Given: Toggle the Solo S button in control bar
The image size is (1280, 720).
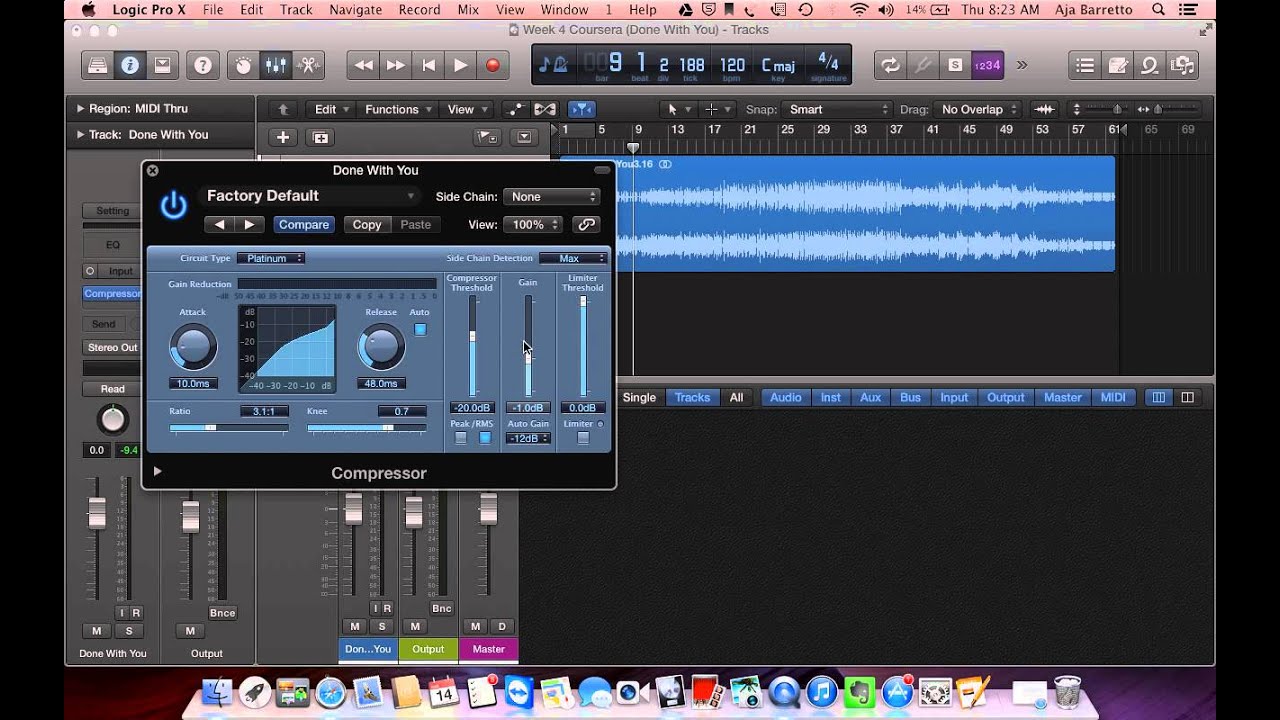Looking at the screenshot, I should click(x=955, y=66).
